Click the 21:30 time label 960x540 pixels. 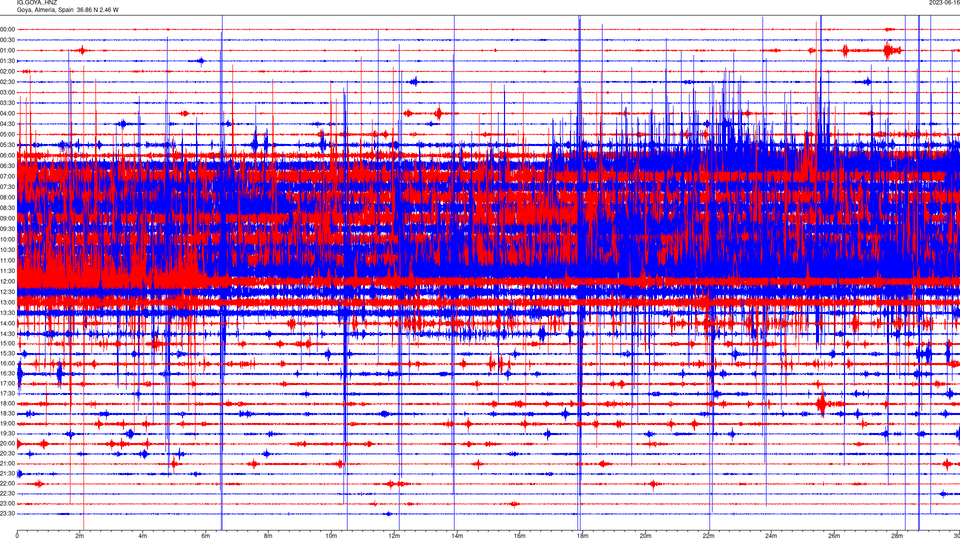(x=7, y=474)
